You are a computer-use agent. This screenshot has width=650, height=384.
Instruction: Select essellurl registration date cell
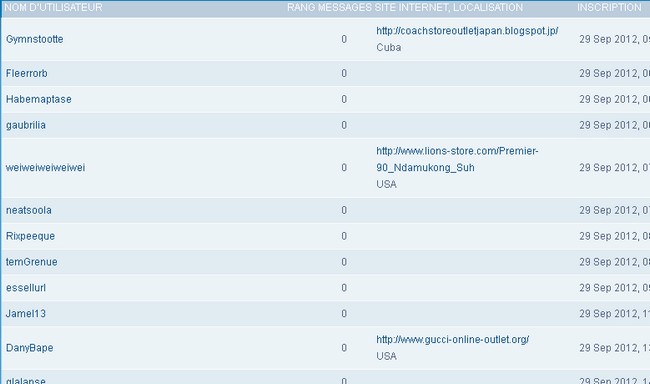pos(614,288)
